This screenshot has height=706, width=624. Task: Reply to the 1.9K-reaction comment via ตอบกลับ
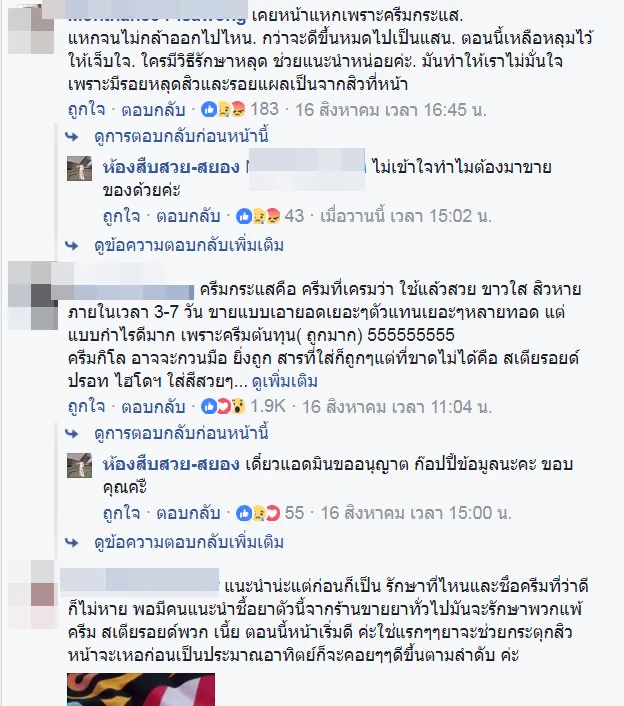point(153,407)
